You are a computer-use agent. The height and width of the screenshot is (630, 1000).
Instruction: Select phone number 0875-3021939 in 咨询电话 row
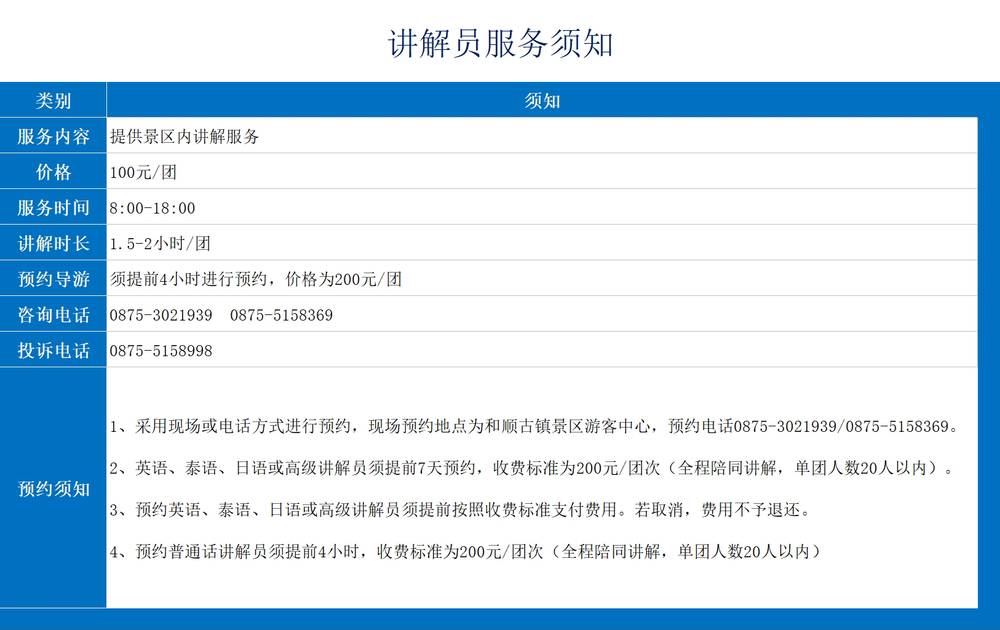161,315
